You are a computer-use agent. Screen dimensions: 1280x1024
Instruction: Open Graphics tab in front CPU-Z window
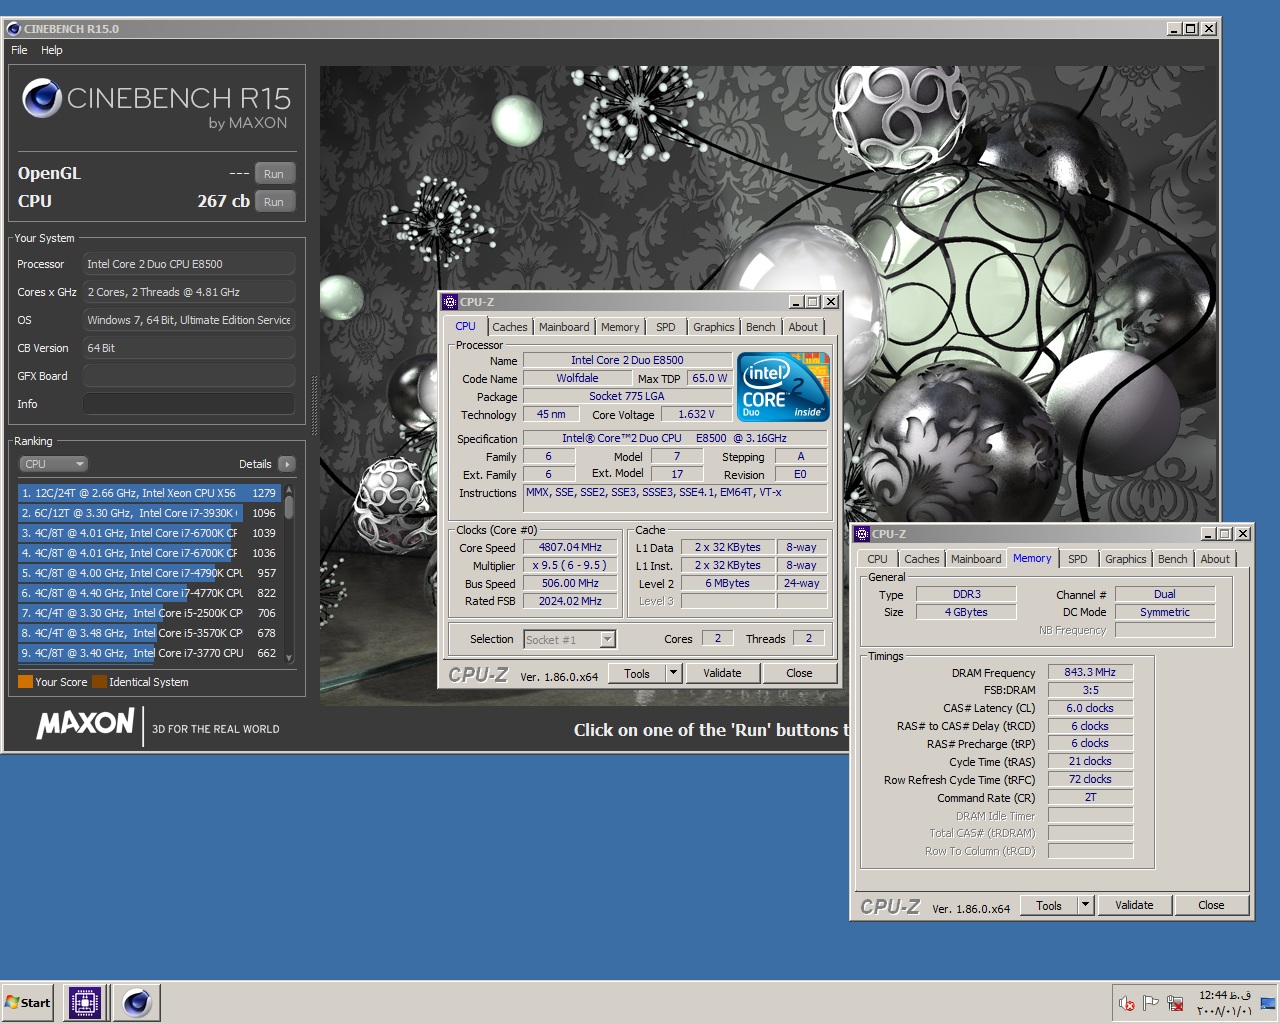[x=714, y=327]
